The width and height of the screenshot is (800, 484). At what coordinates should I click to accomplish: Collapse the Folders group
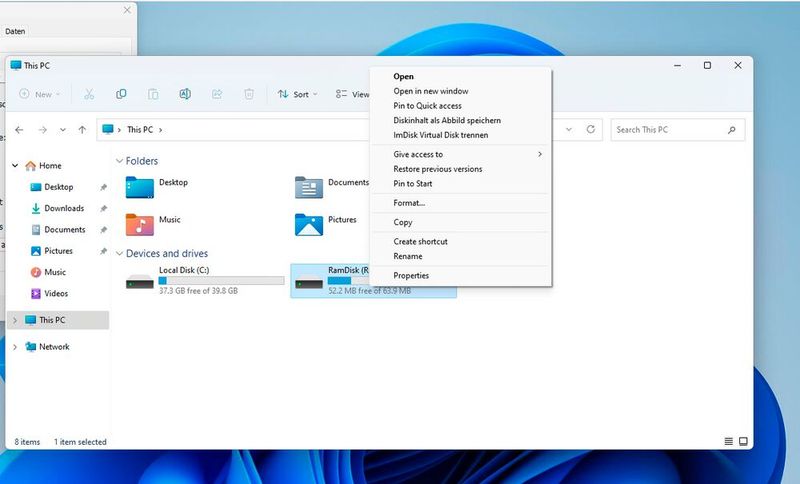coord(119,161)
